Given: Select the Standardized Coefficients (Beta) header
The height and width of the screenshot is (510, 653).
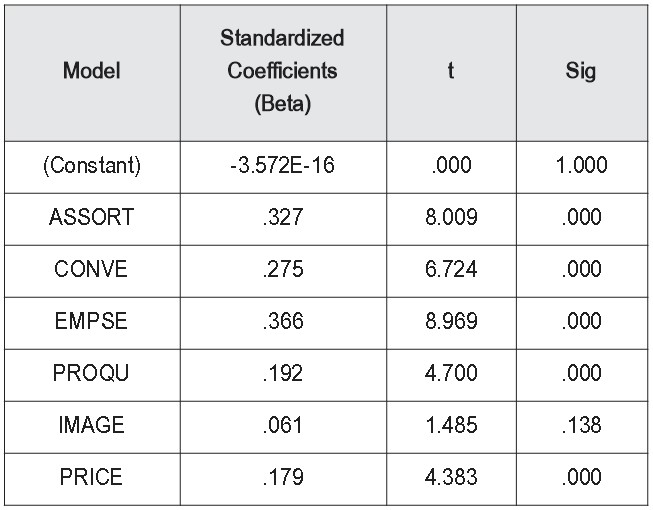Looking at the screenshot, I should tap(282, 71).
